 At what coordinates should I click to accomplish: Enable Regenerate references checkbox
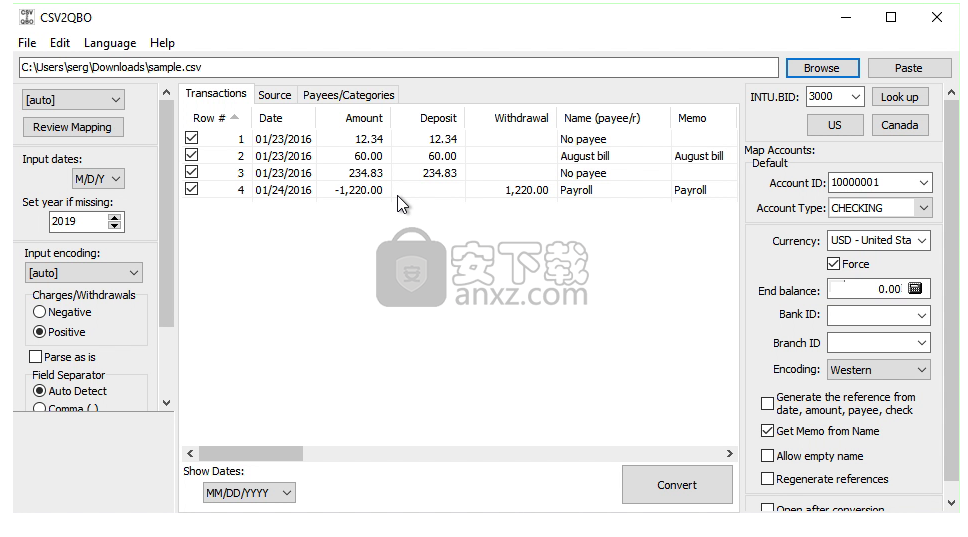[x=767, y=478]
